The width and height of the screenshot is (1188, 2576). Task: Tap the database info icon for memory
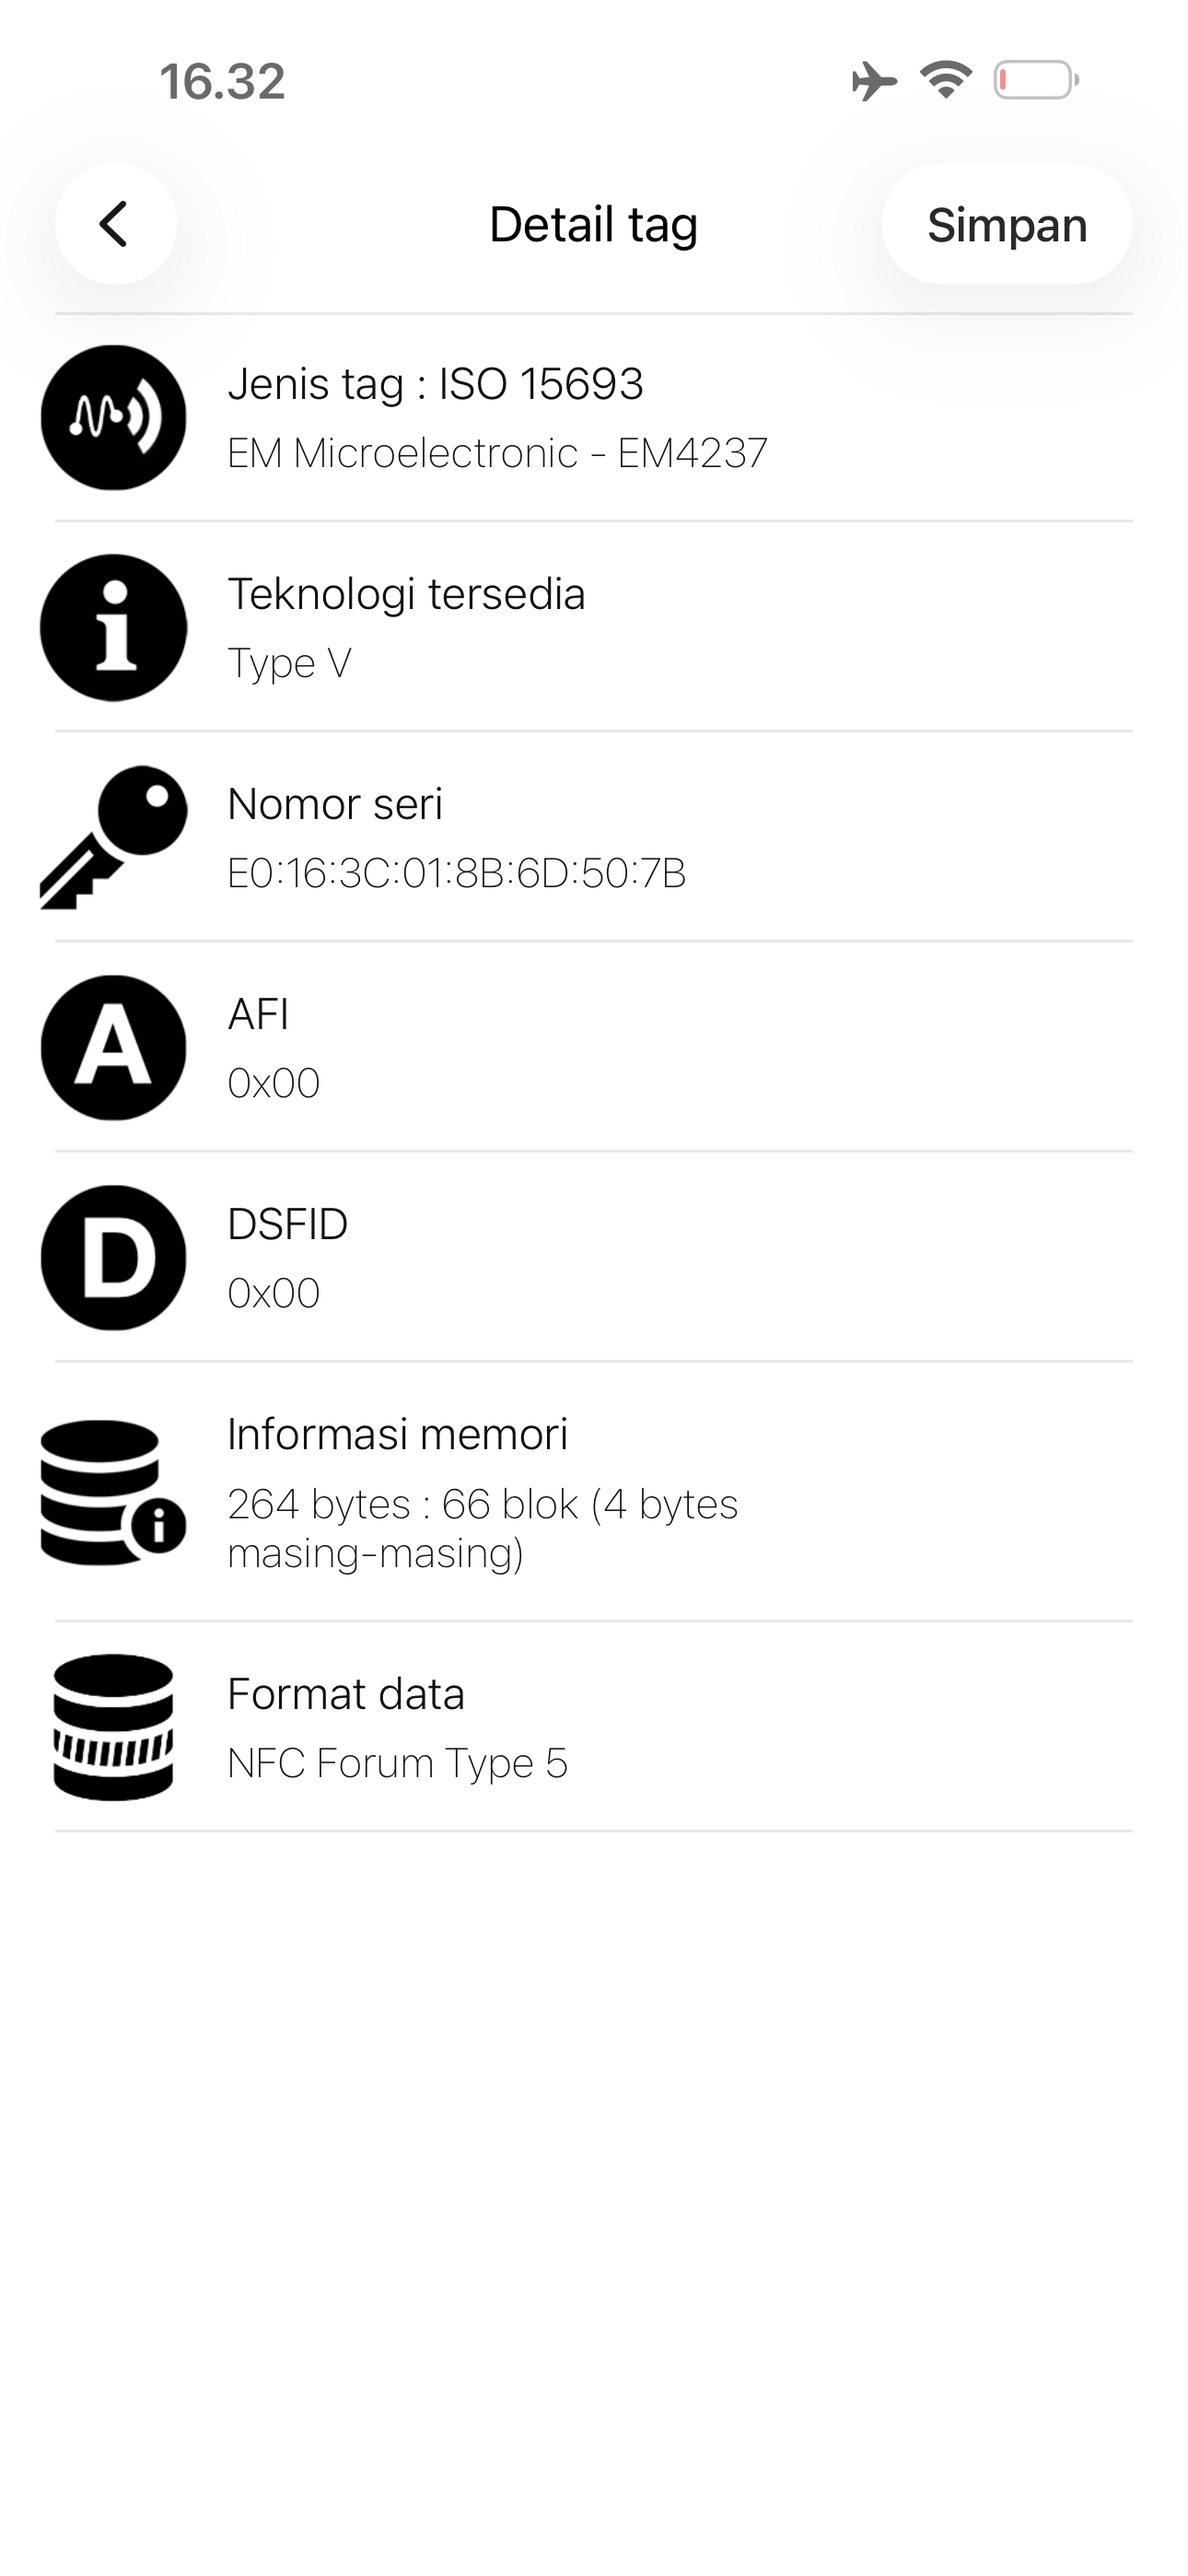coord(114,1493)
